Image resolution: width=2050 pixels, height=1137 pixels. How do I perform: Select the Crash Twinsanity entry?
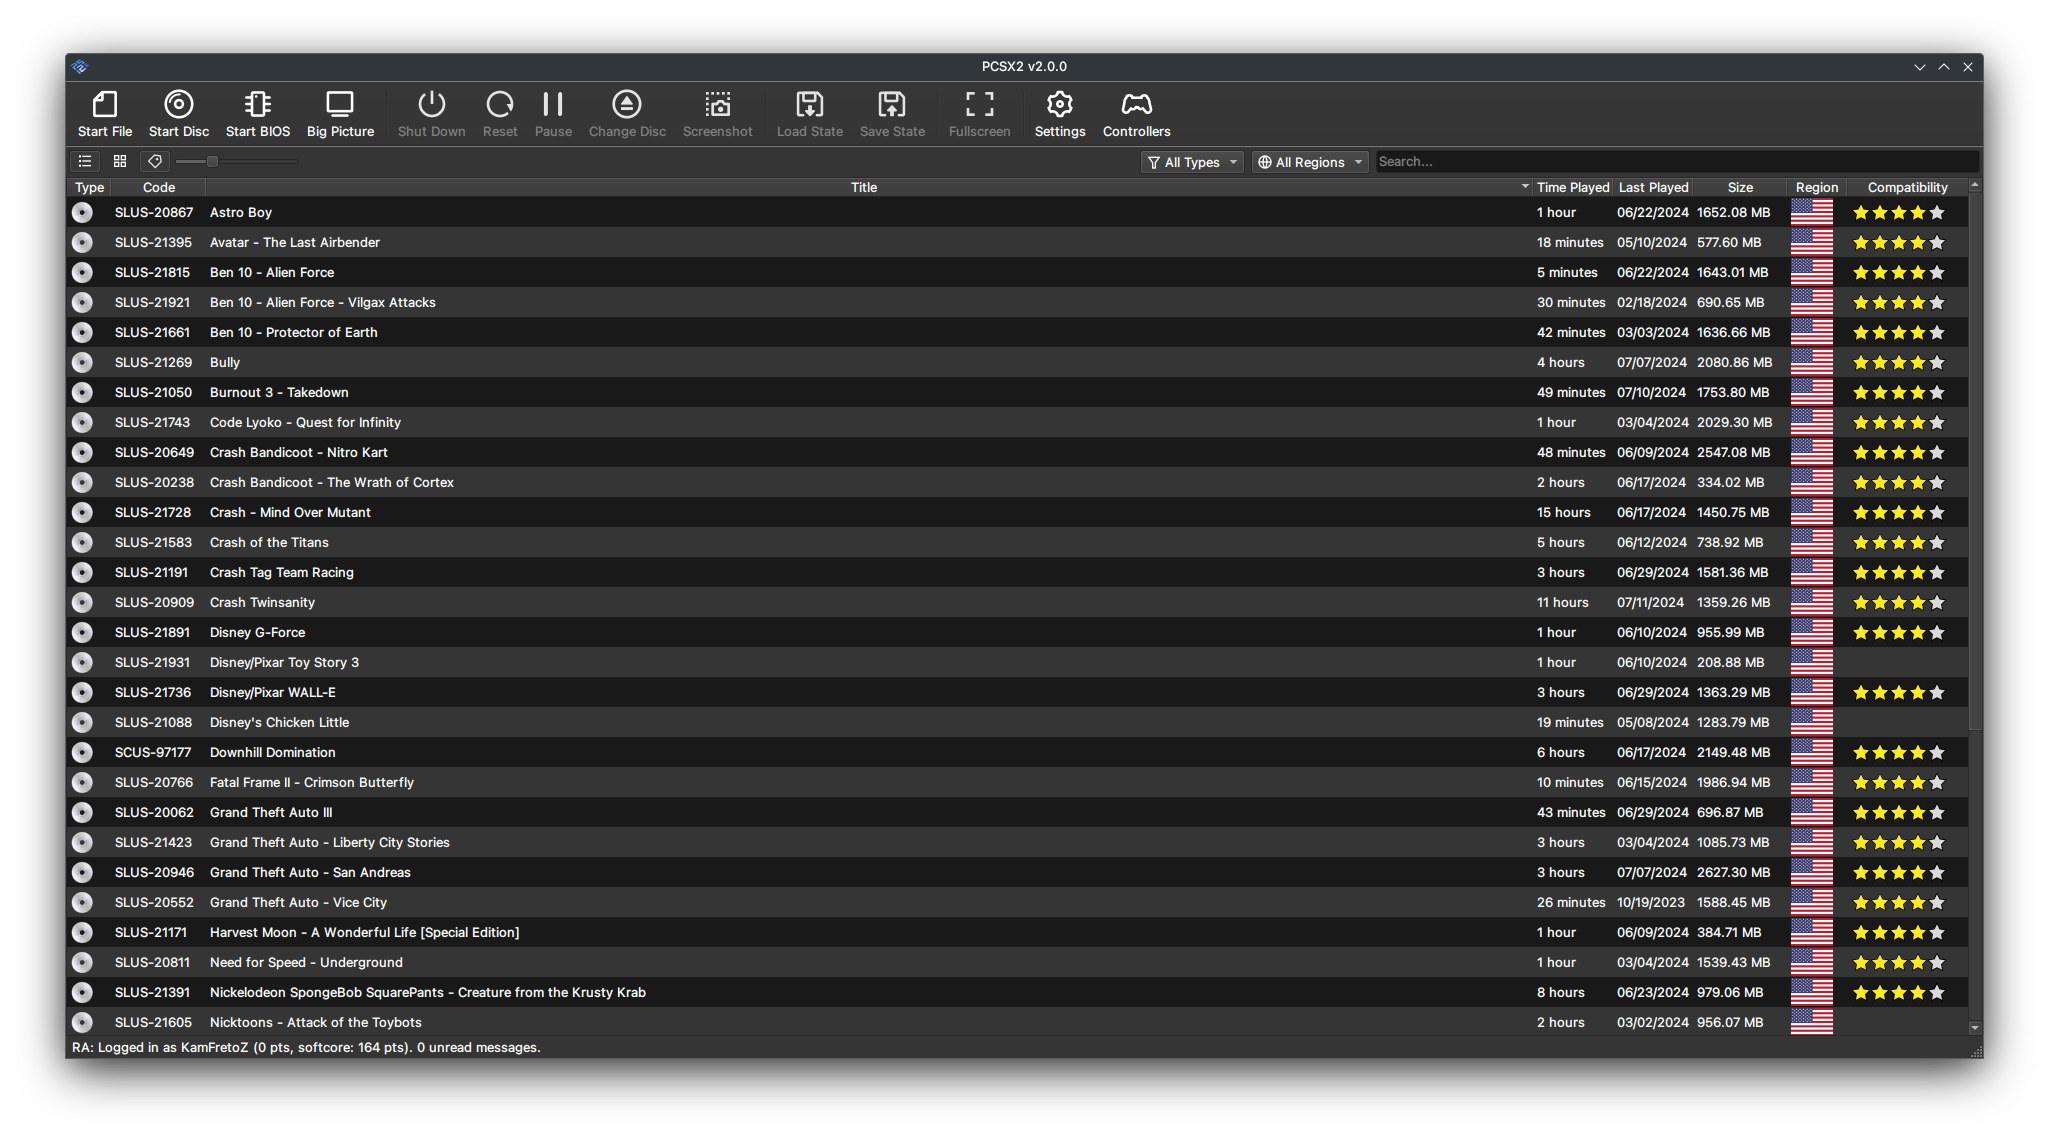point(262,602)
